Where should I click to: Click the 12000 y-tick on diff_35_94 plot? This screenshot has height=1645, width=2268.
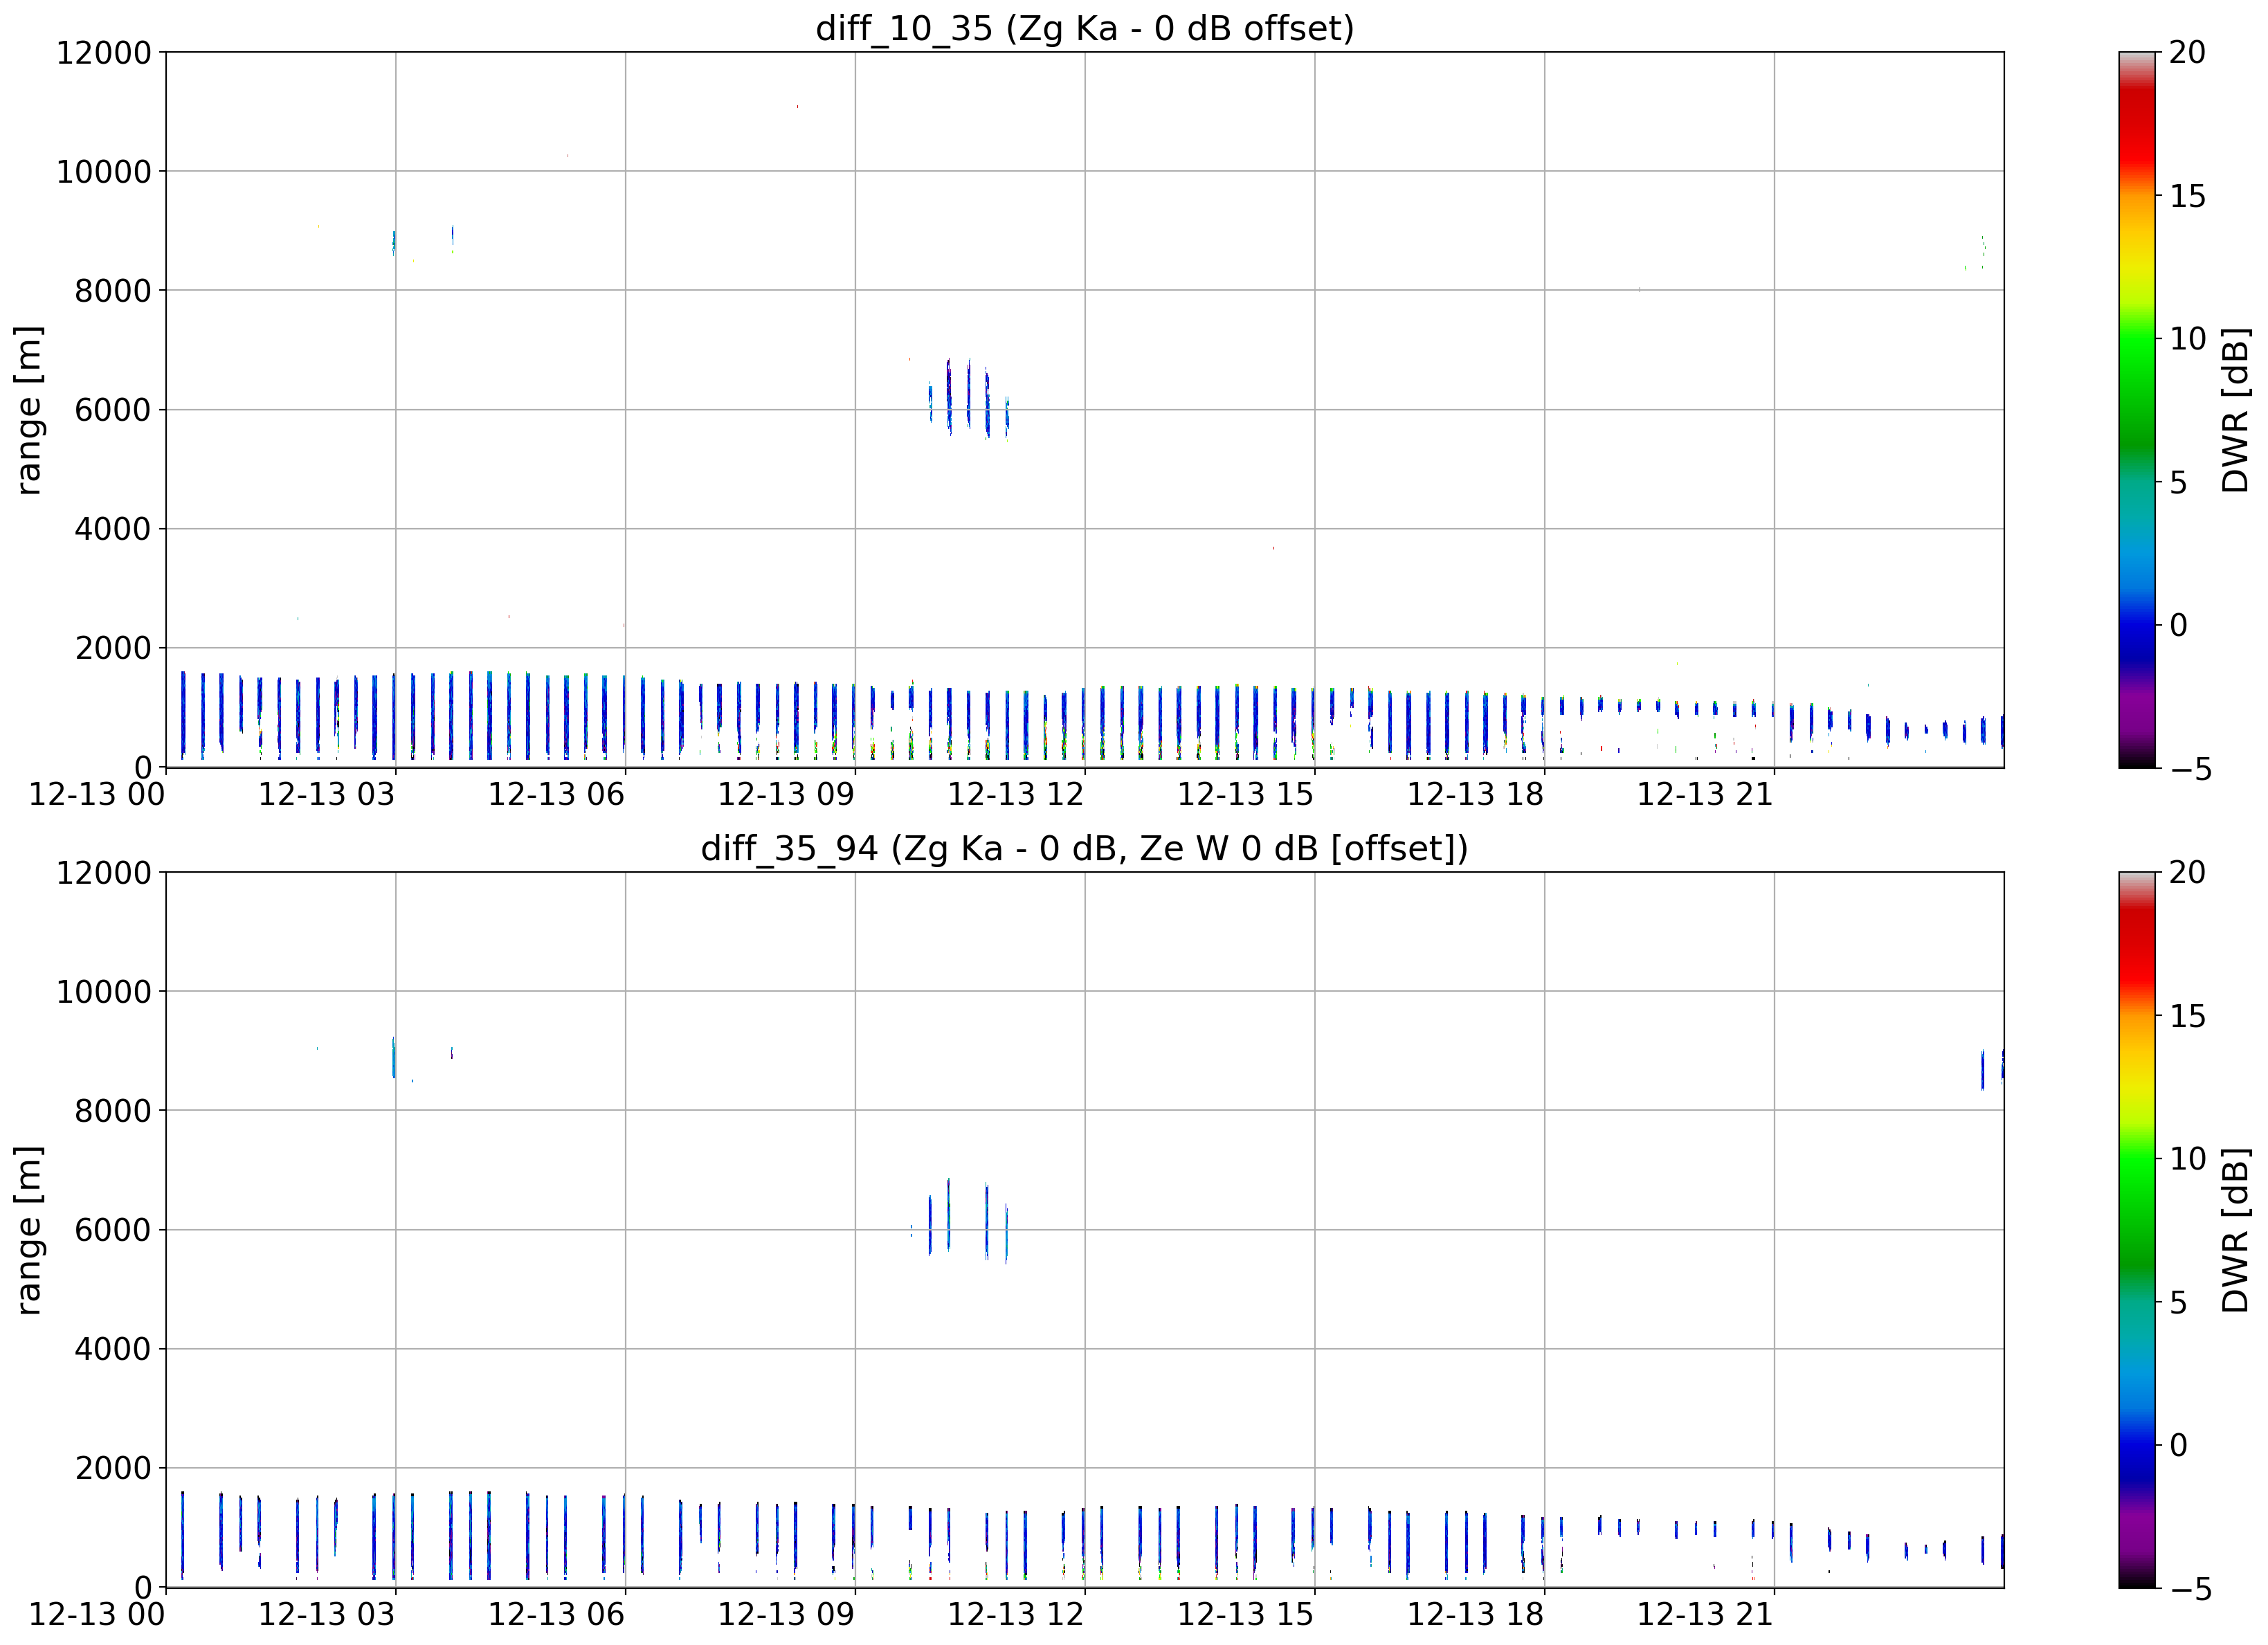tap(104, 872)
